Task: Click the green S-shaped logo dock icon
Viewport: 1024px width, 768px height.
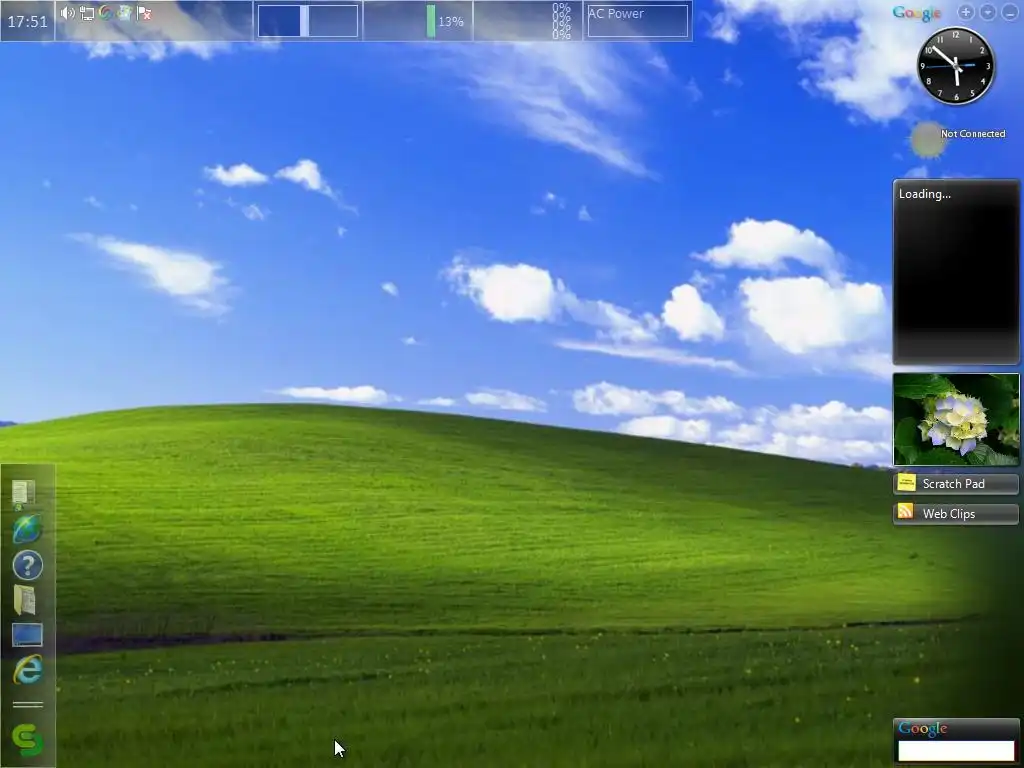Action: (x=27, y=740)
